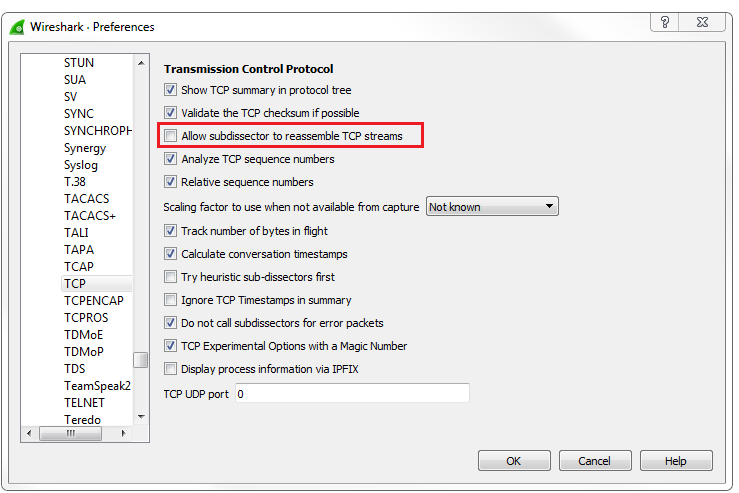
Task: Enable Allow subdissector to reassemble TCP streams
Action: coord(171,136)
